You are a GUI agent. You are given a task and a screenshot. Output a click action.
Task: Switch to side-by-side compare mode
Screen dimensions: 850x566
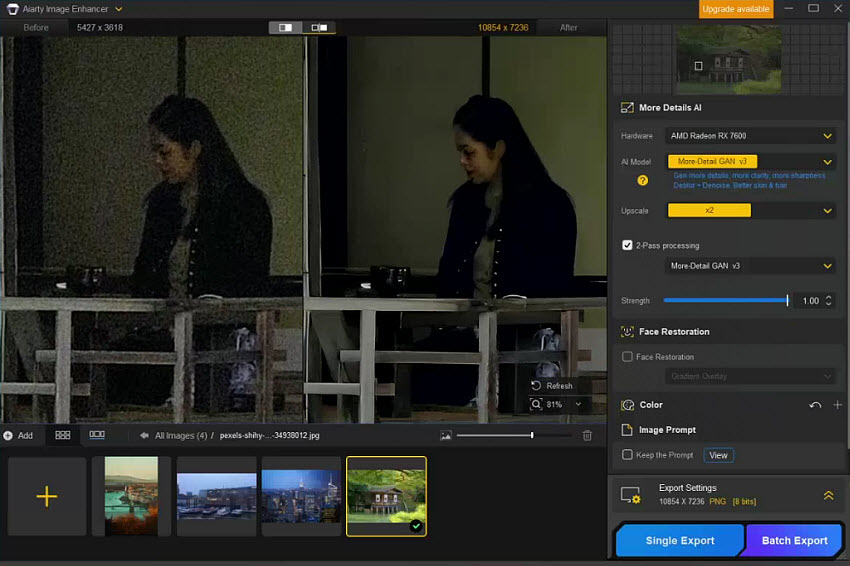tap(319, 27)
